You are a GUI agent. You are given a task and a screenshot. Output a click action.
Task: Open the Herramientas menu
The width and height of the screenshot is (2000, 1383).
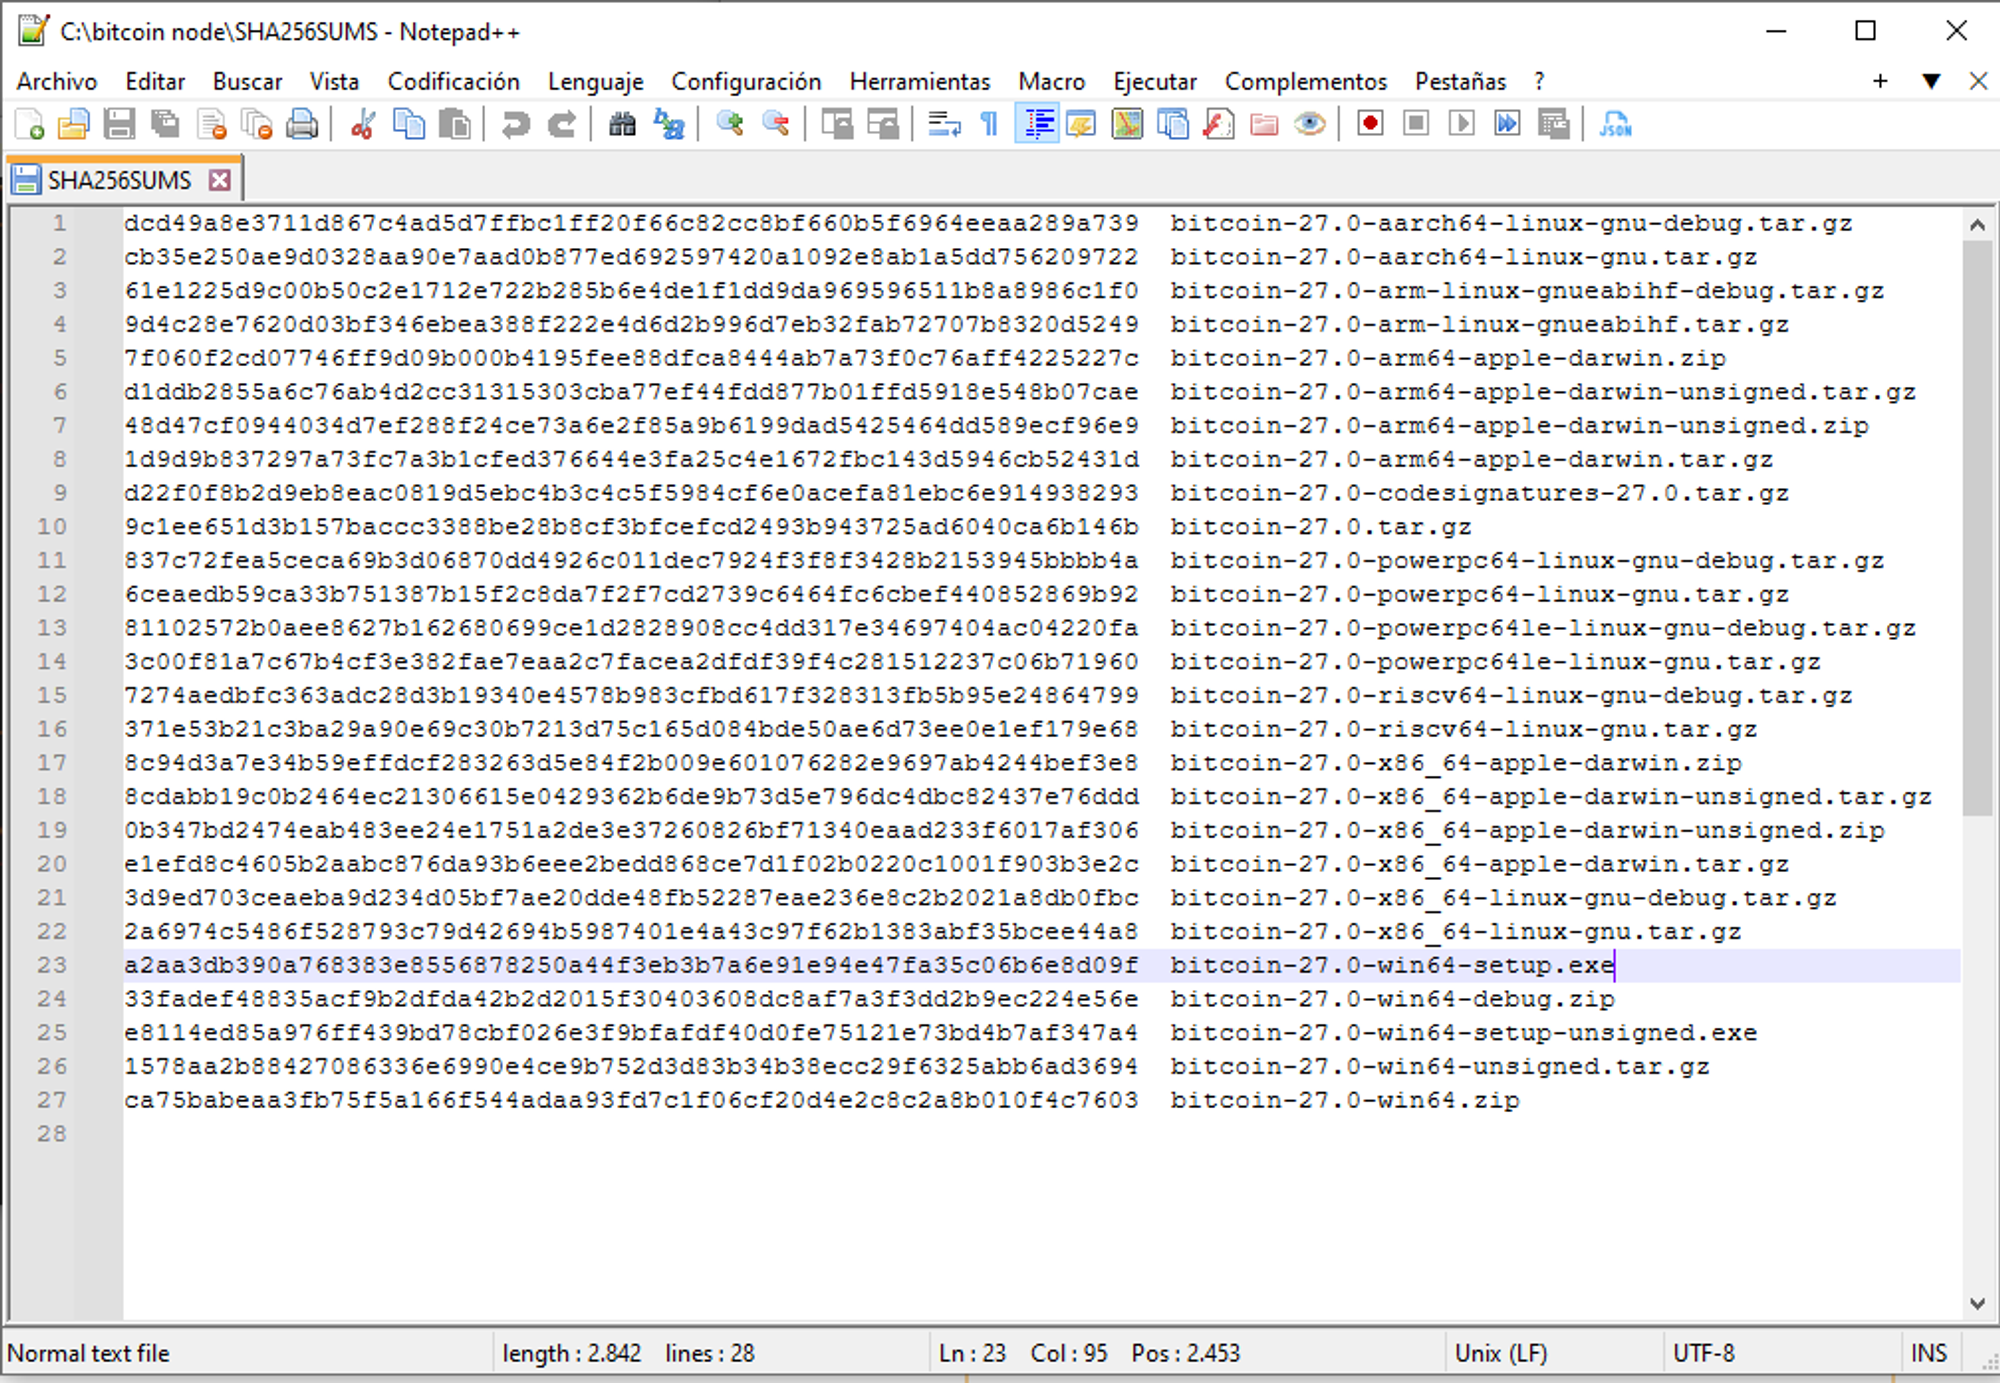click(920, 81)
